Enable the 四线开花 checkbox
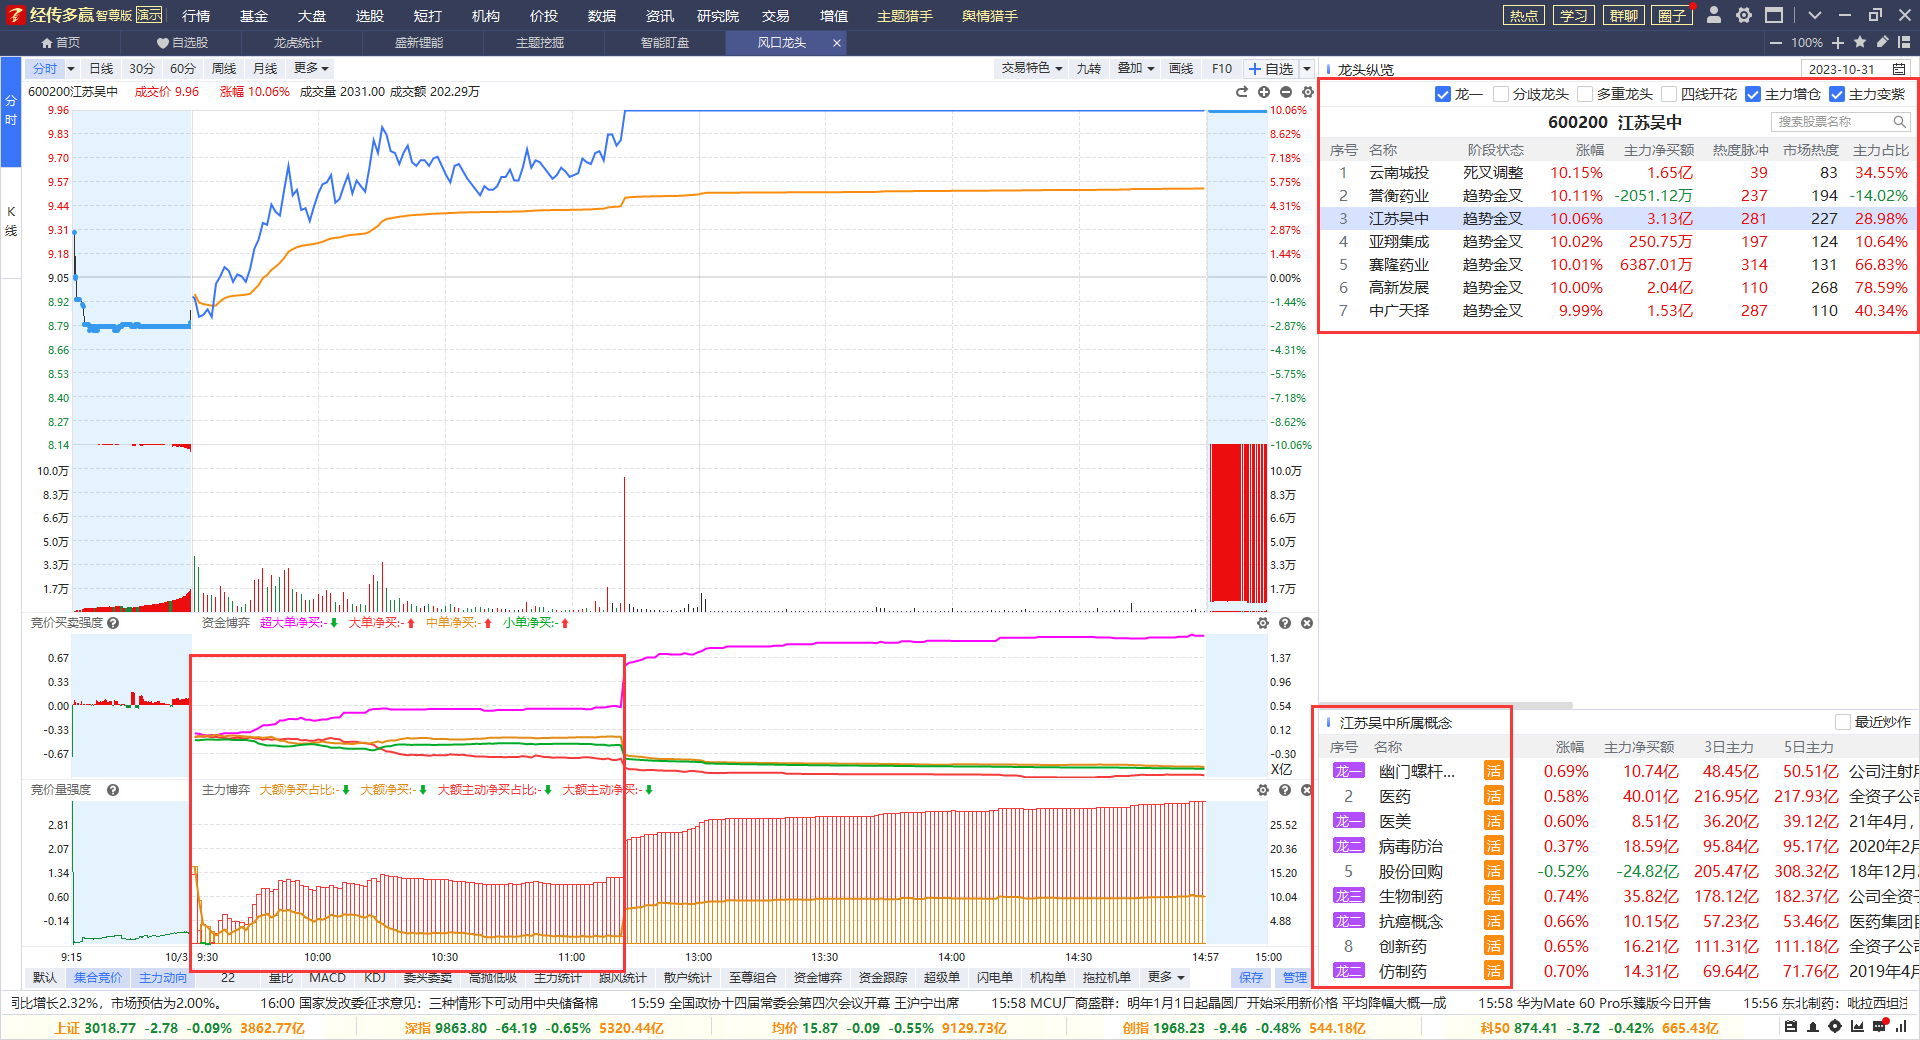This screenshot has width=1920, height=1040. 1668,94
